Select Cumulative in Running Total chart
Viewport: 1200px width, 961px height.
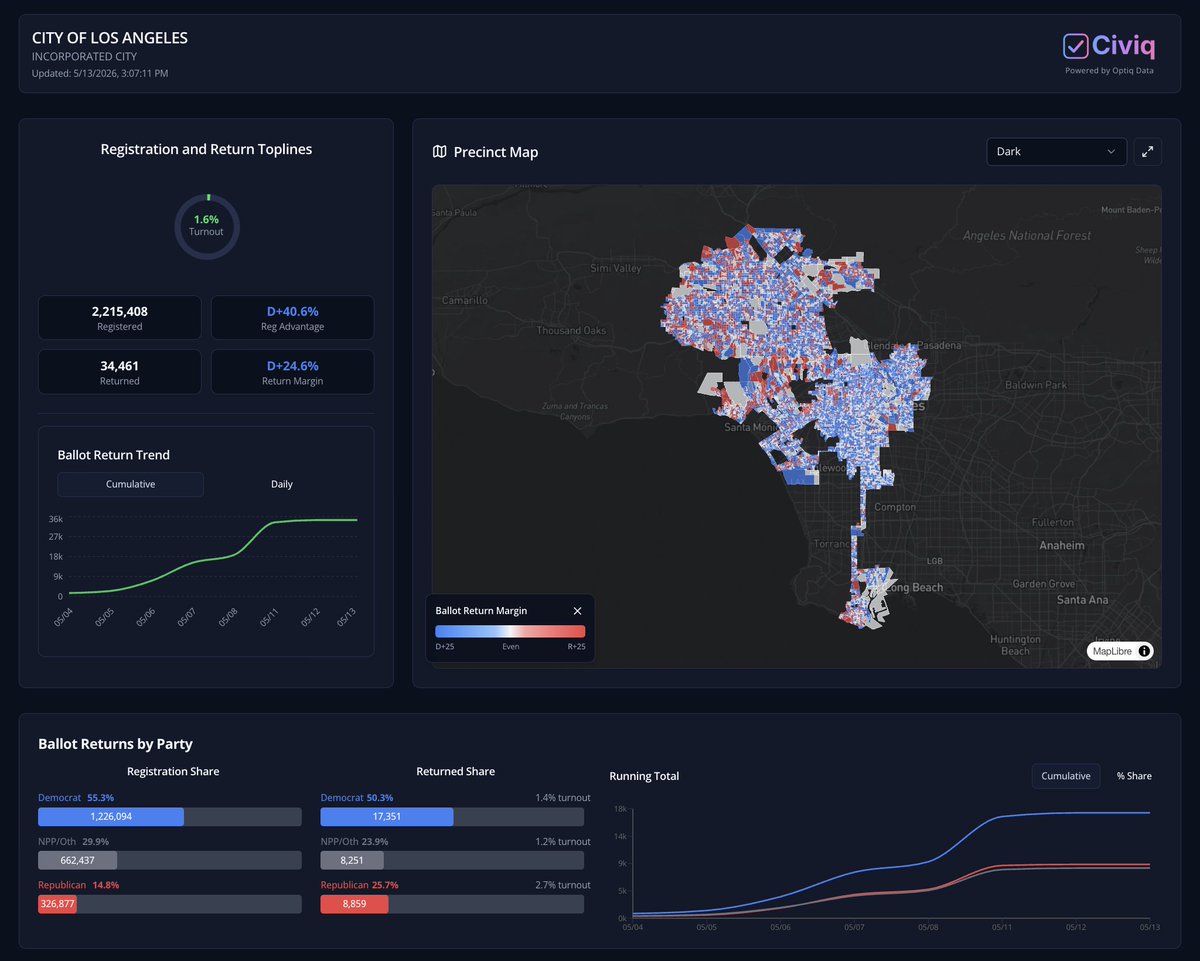click(1066, 776)
